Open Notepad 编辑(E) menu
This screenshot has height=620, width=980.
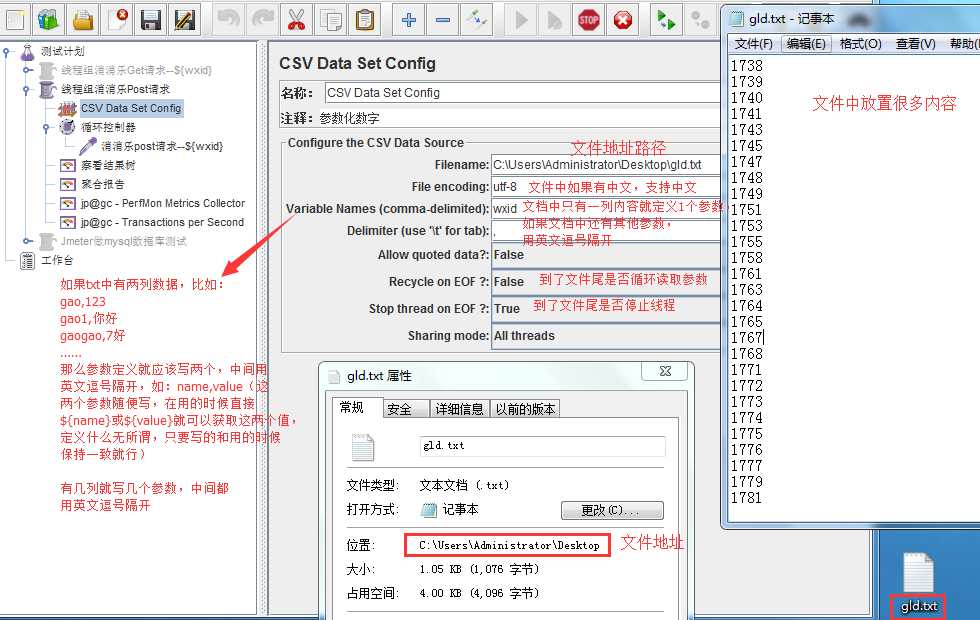806,44
